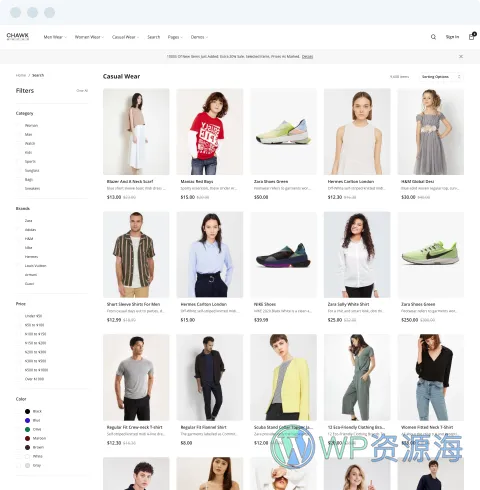Pick the Blue color swatch
480x490 pixels.
pos(27,420)
